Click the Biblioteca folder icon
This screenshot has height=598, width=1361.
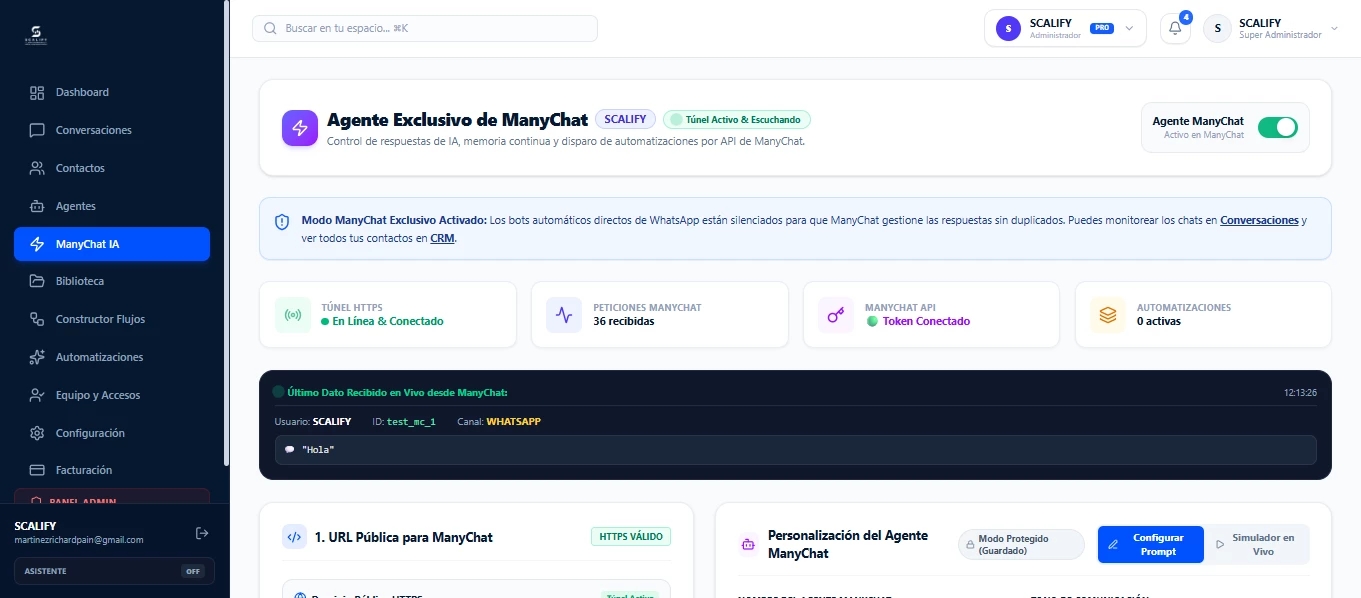37,281
